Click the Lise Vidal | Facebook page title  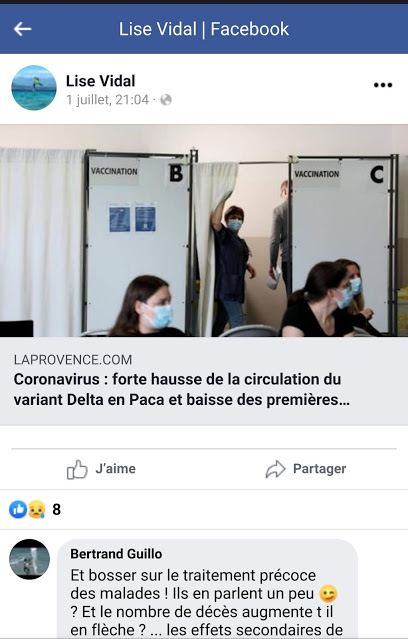204,29
